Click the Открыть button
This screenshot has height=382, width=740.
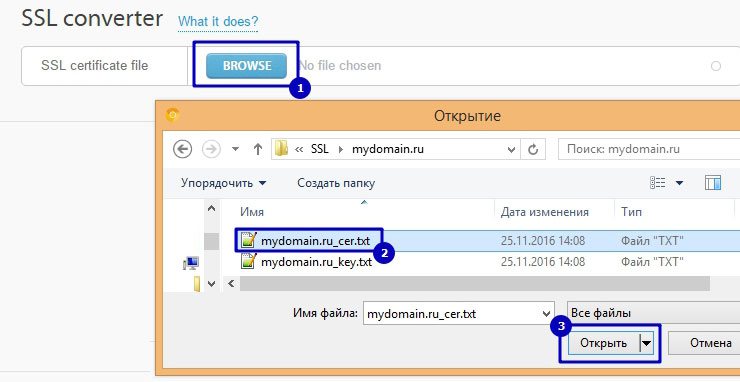pos(603,343)
